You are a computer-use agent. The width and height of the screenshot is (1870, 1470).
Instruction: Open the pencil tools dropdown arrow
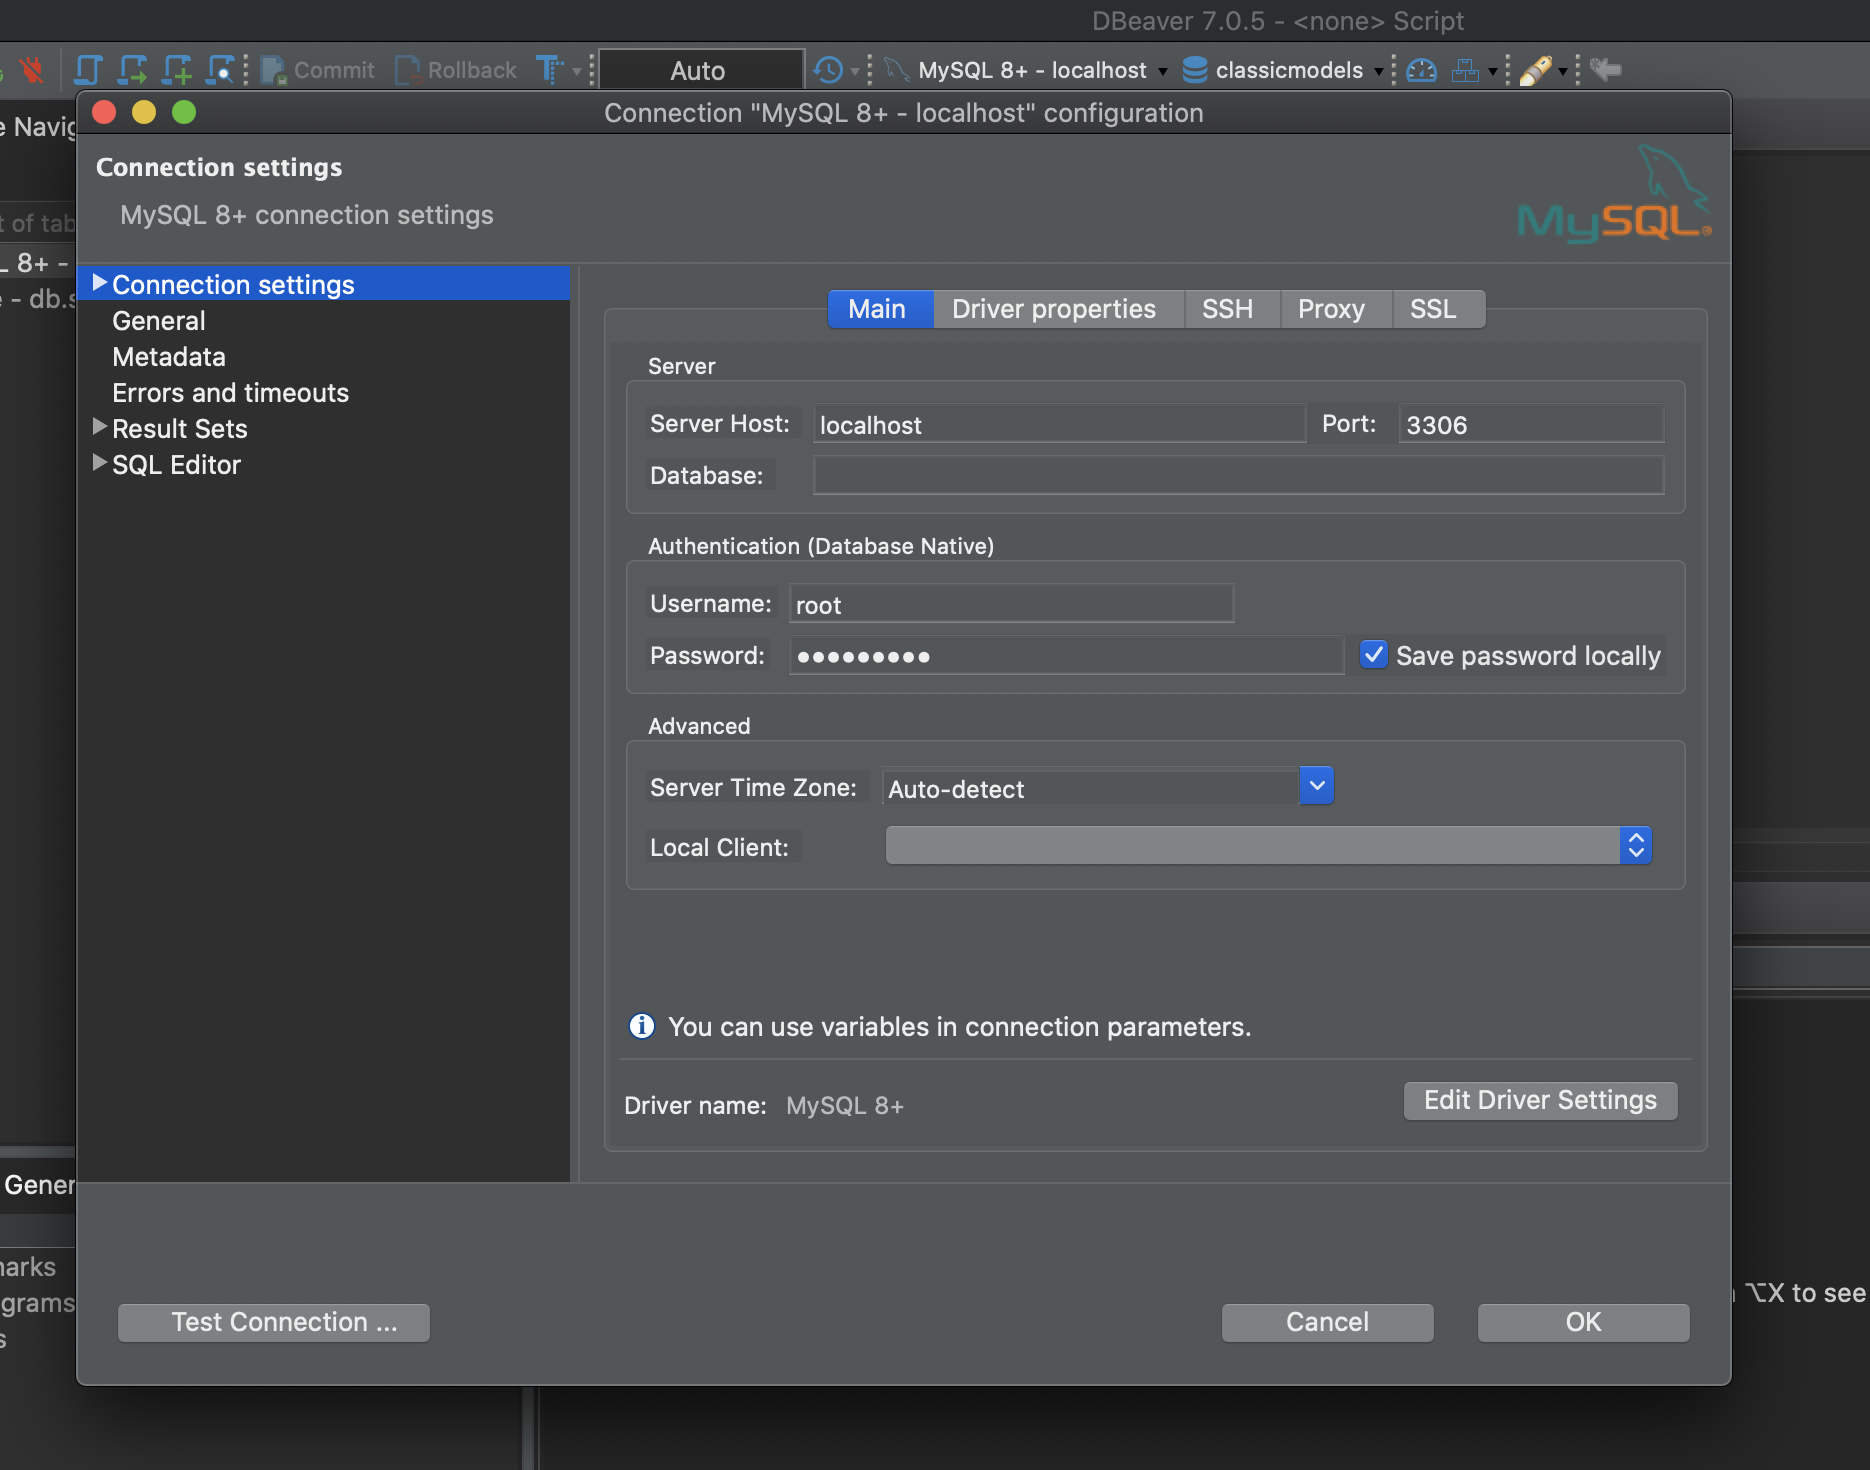pyautogui.click(x=1563, y=71)
